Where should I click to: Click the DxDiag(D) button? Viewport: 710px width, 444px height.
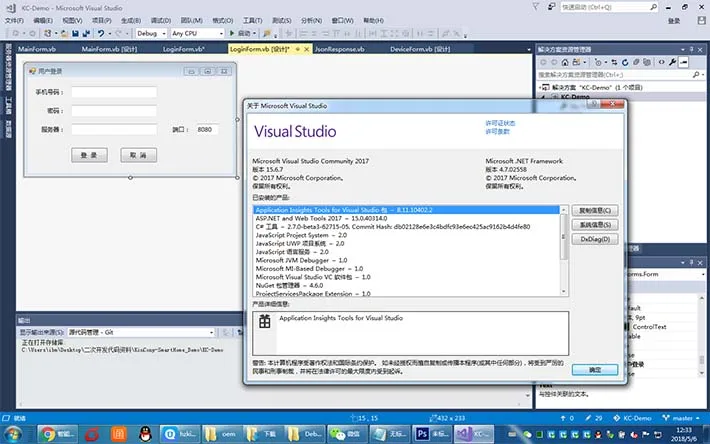[x=595, y=239]
